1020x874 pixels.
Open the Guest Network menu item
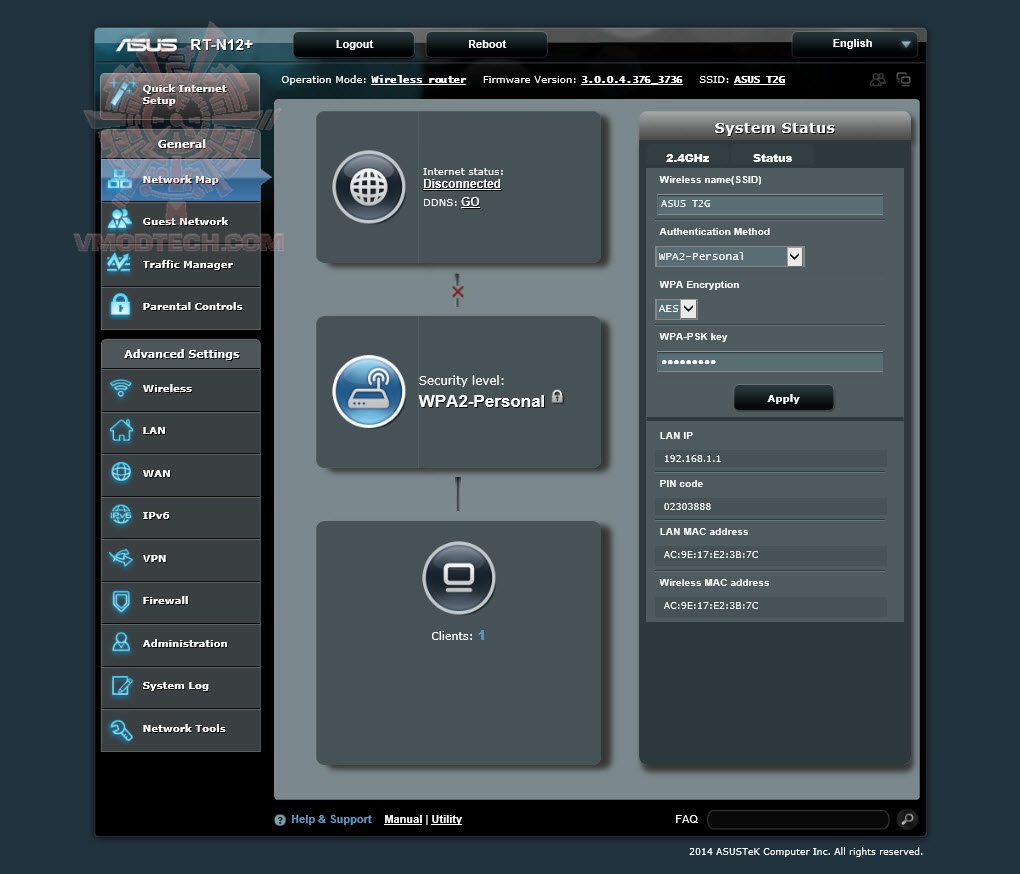click(x=181, y=222)
